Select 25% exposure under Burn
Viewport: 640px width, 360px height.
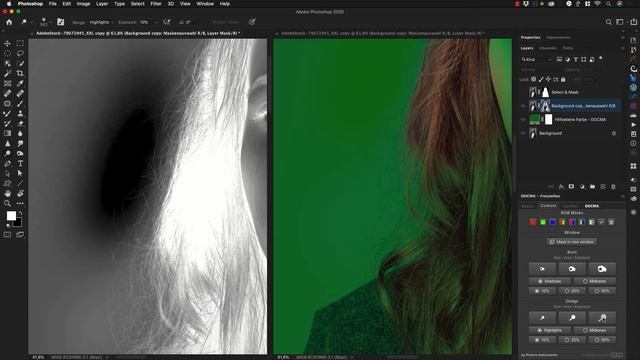click(x=572, y=291)
